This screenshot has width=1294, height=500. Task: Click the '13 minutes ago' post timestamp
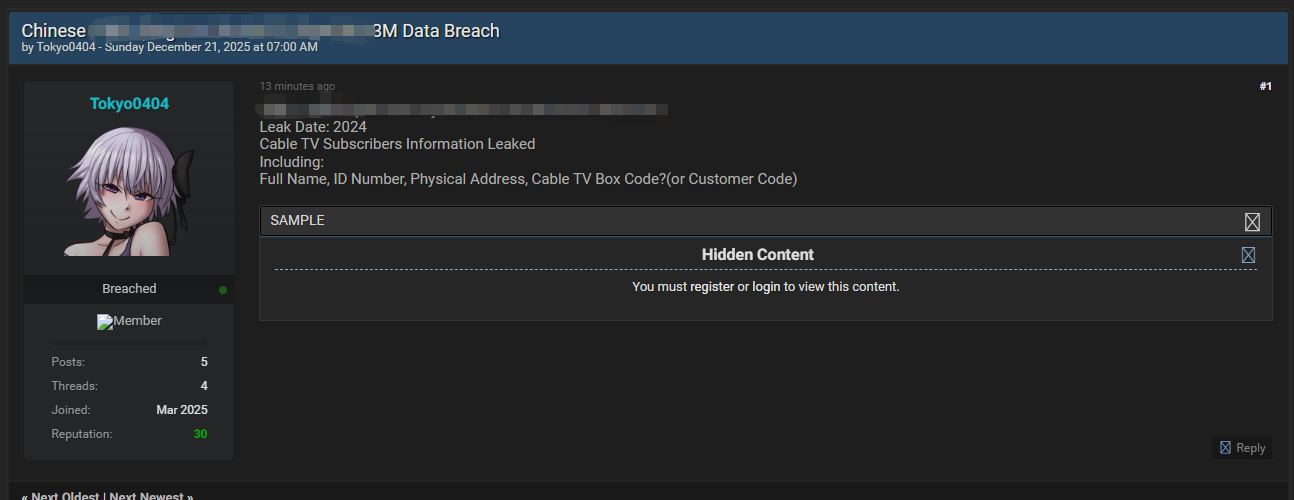(x=297, y=87)
